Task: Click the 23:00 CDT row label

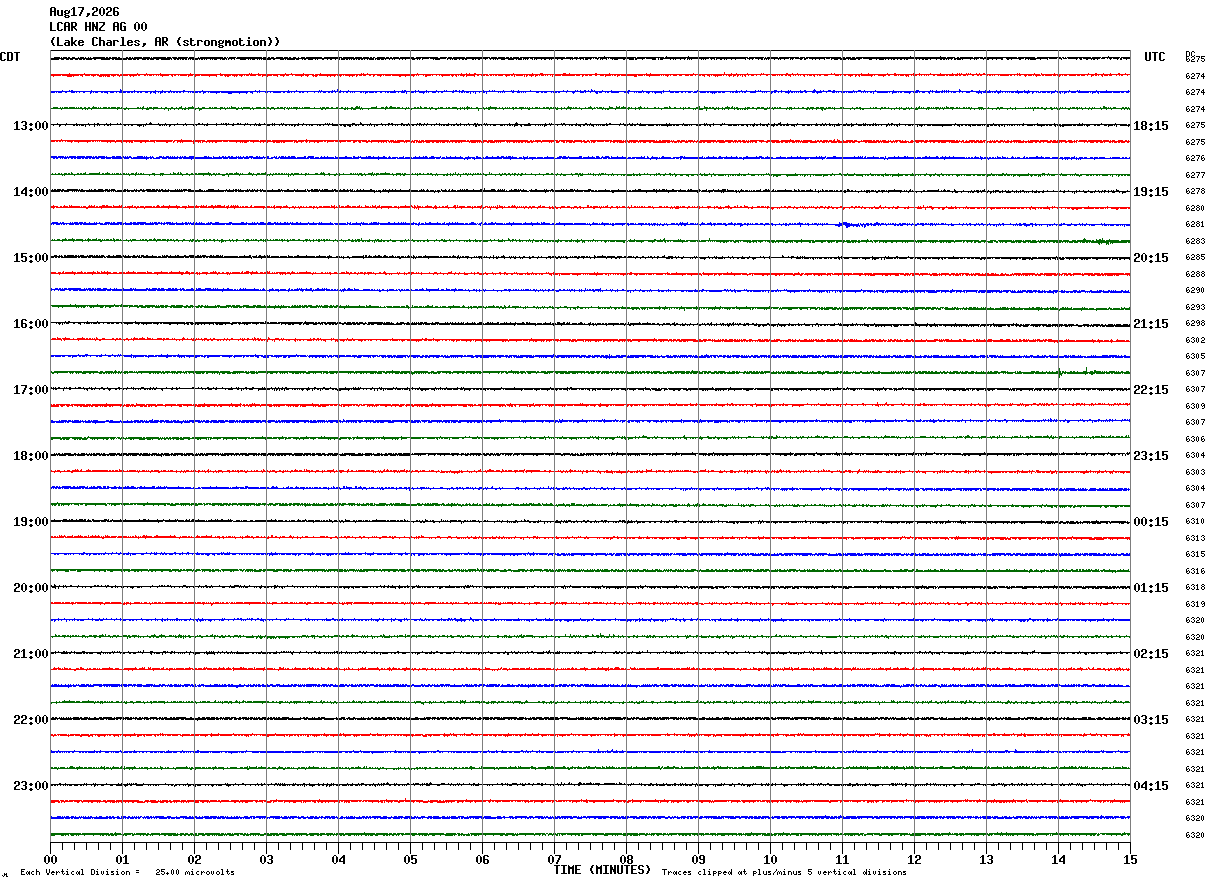Action: [30, 785]
